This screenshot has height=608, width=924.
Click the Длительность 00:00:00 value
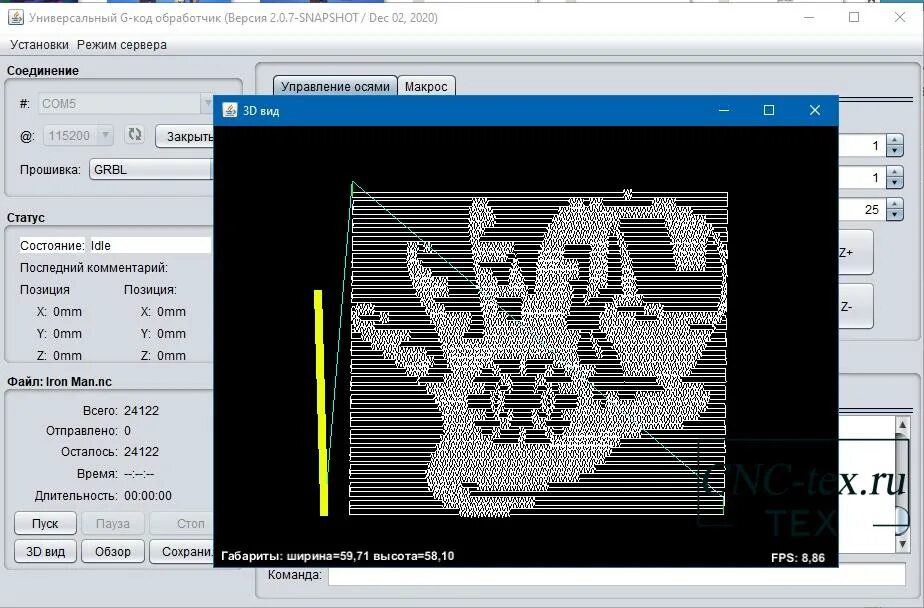pos(148,496)
